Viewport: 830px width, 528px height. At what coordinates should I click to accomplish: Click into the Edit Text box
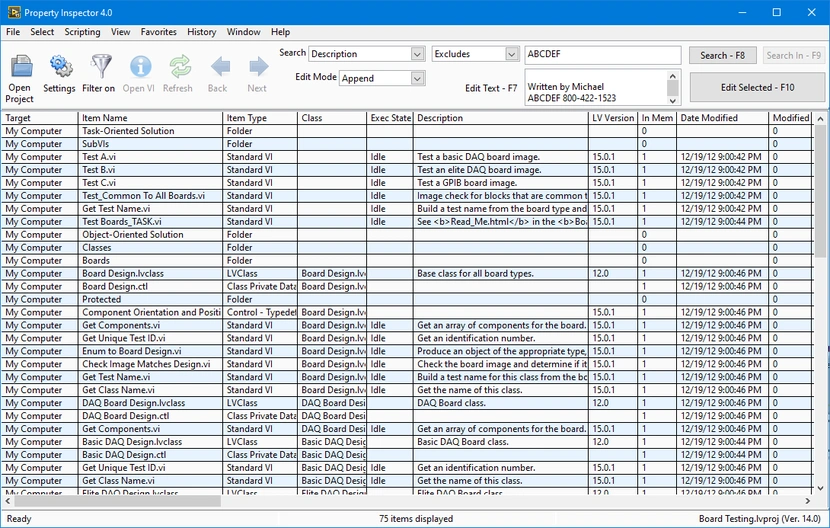coord(596,88)
